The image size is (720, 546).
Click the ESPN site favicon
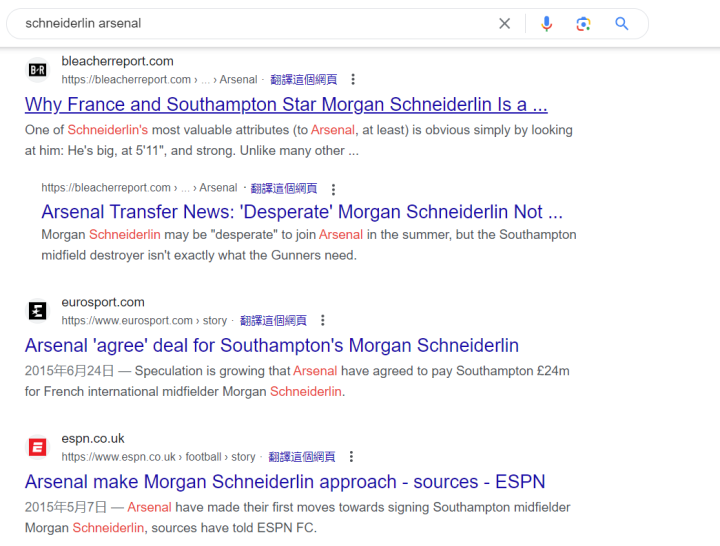point(37,447)
